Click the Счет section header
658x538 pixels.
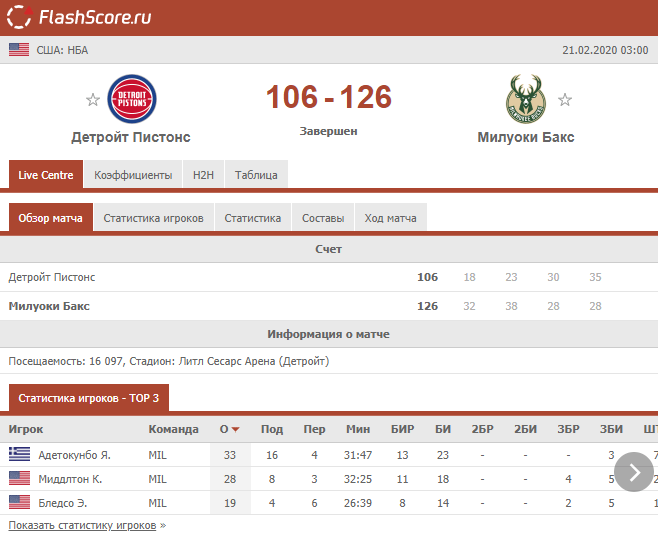click(329, 249)
